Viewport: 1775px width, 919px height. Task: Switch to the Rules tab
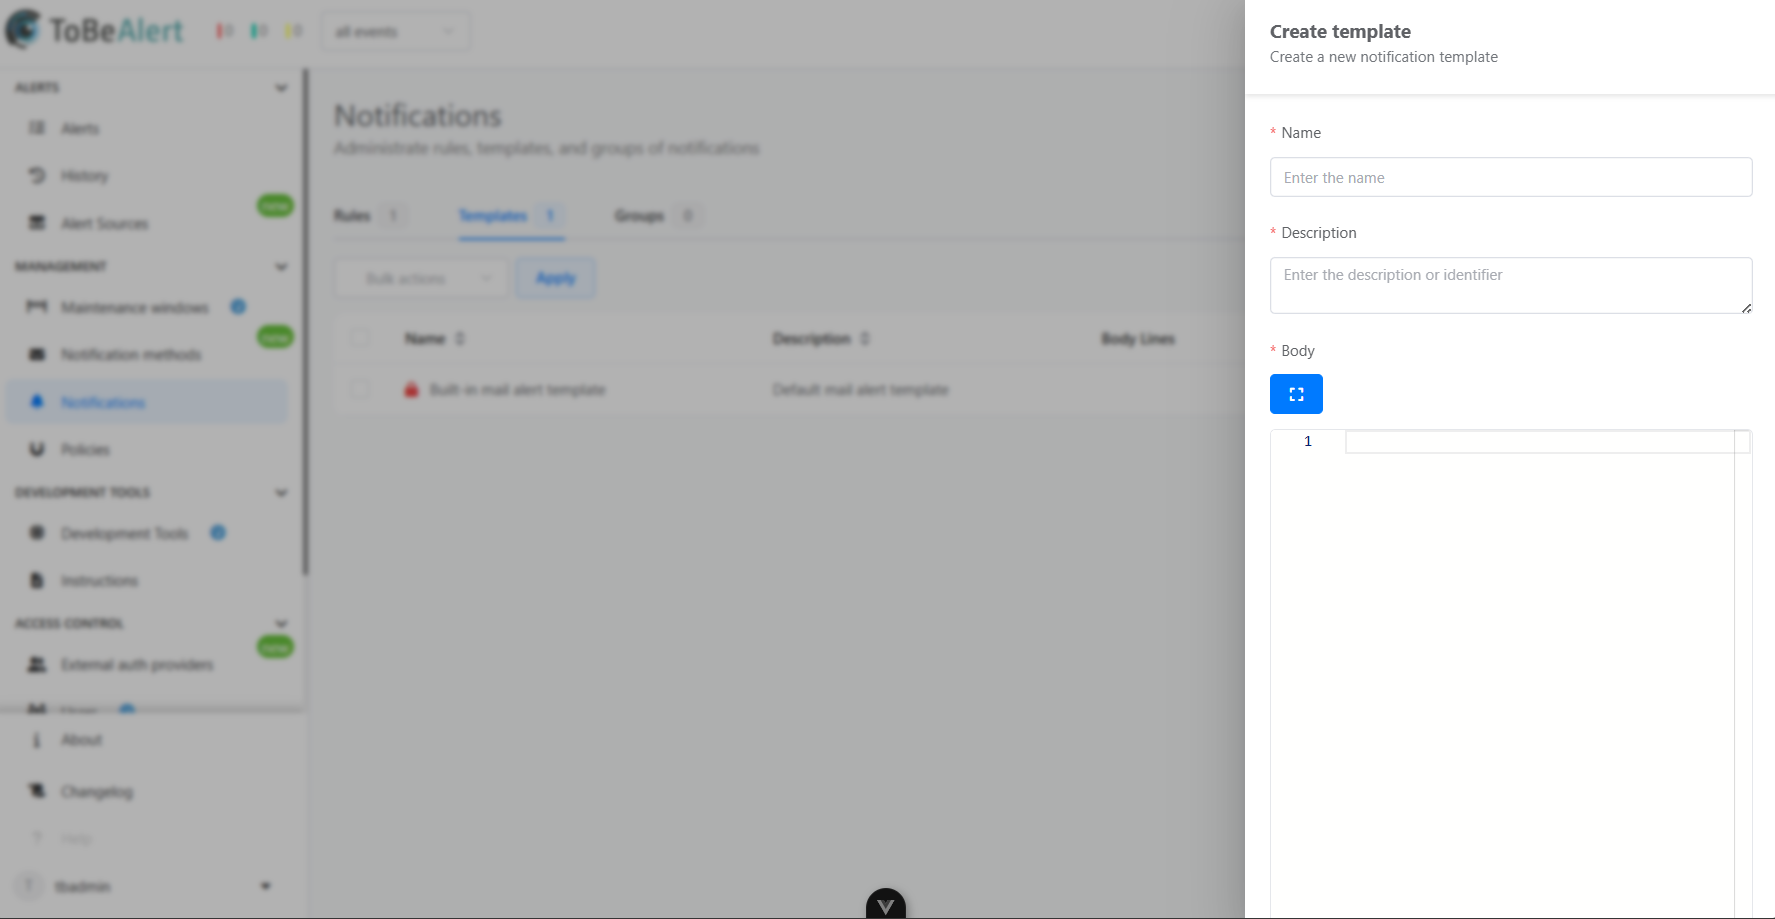tap(369, 215)
